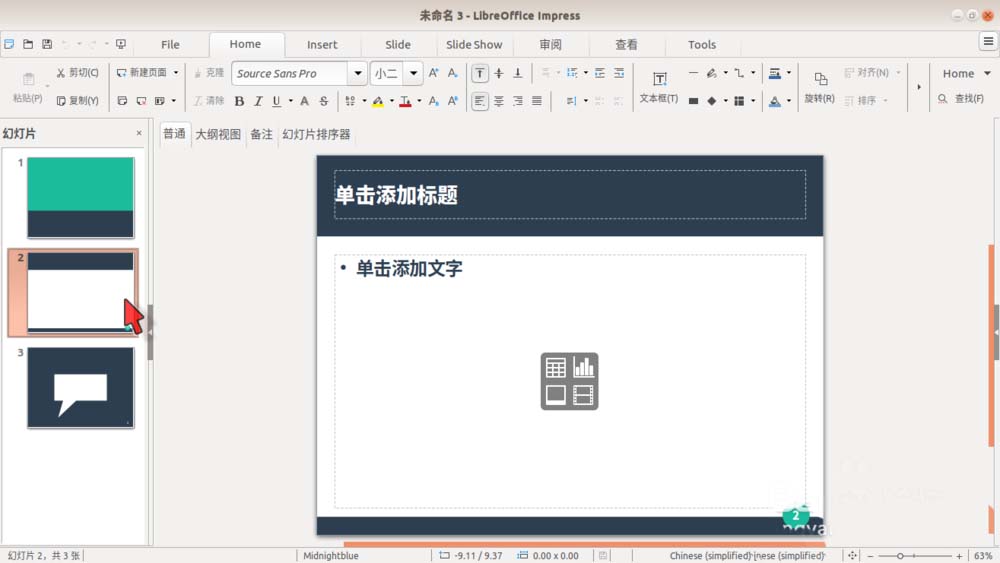Switch to the outline view (大纲视图) tab
This screenshot has width=1000, height=563.
(217, 134)
